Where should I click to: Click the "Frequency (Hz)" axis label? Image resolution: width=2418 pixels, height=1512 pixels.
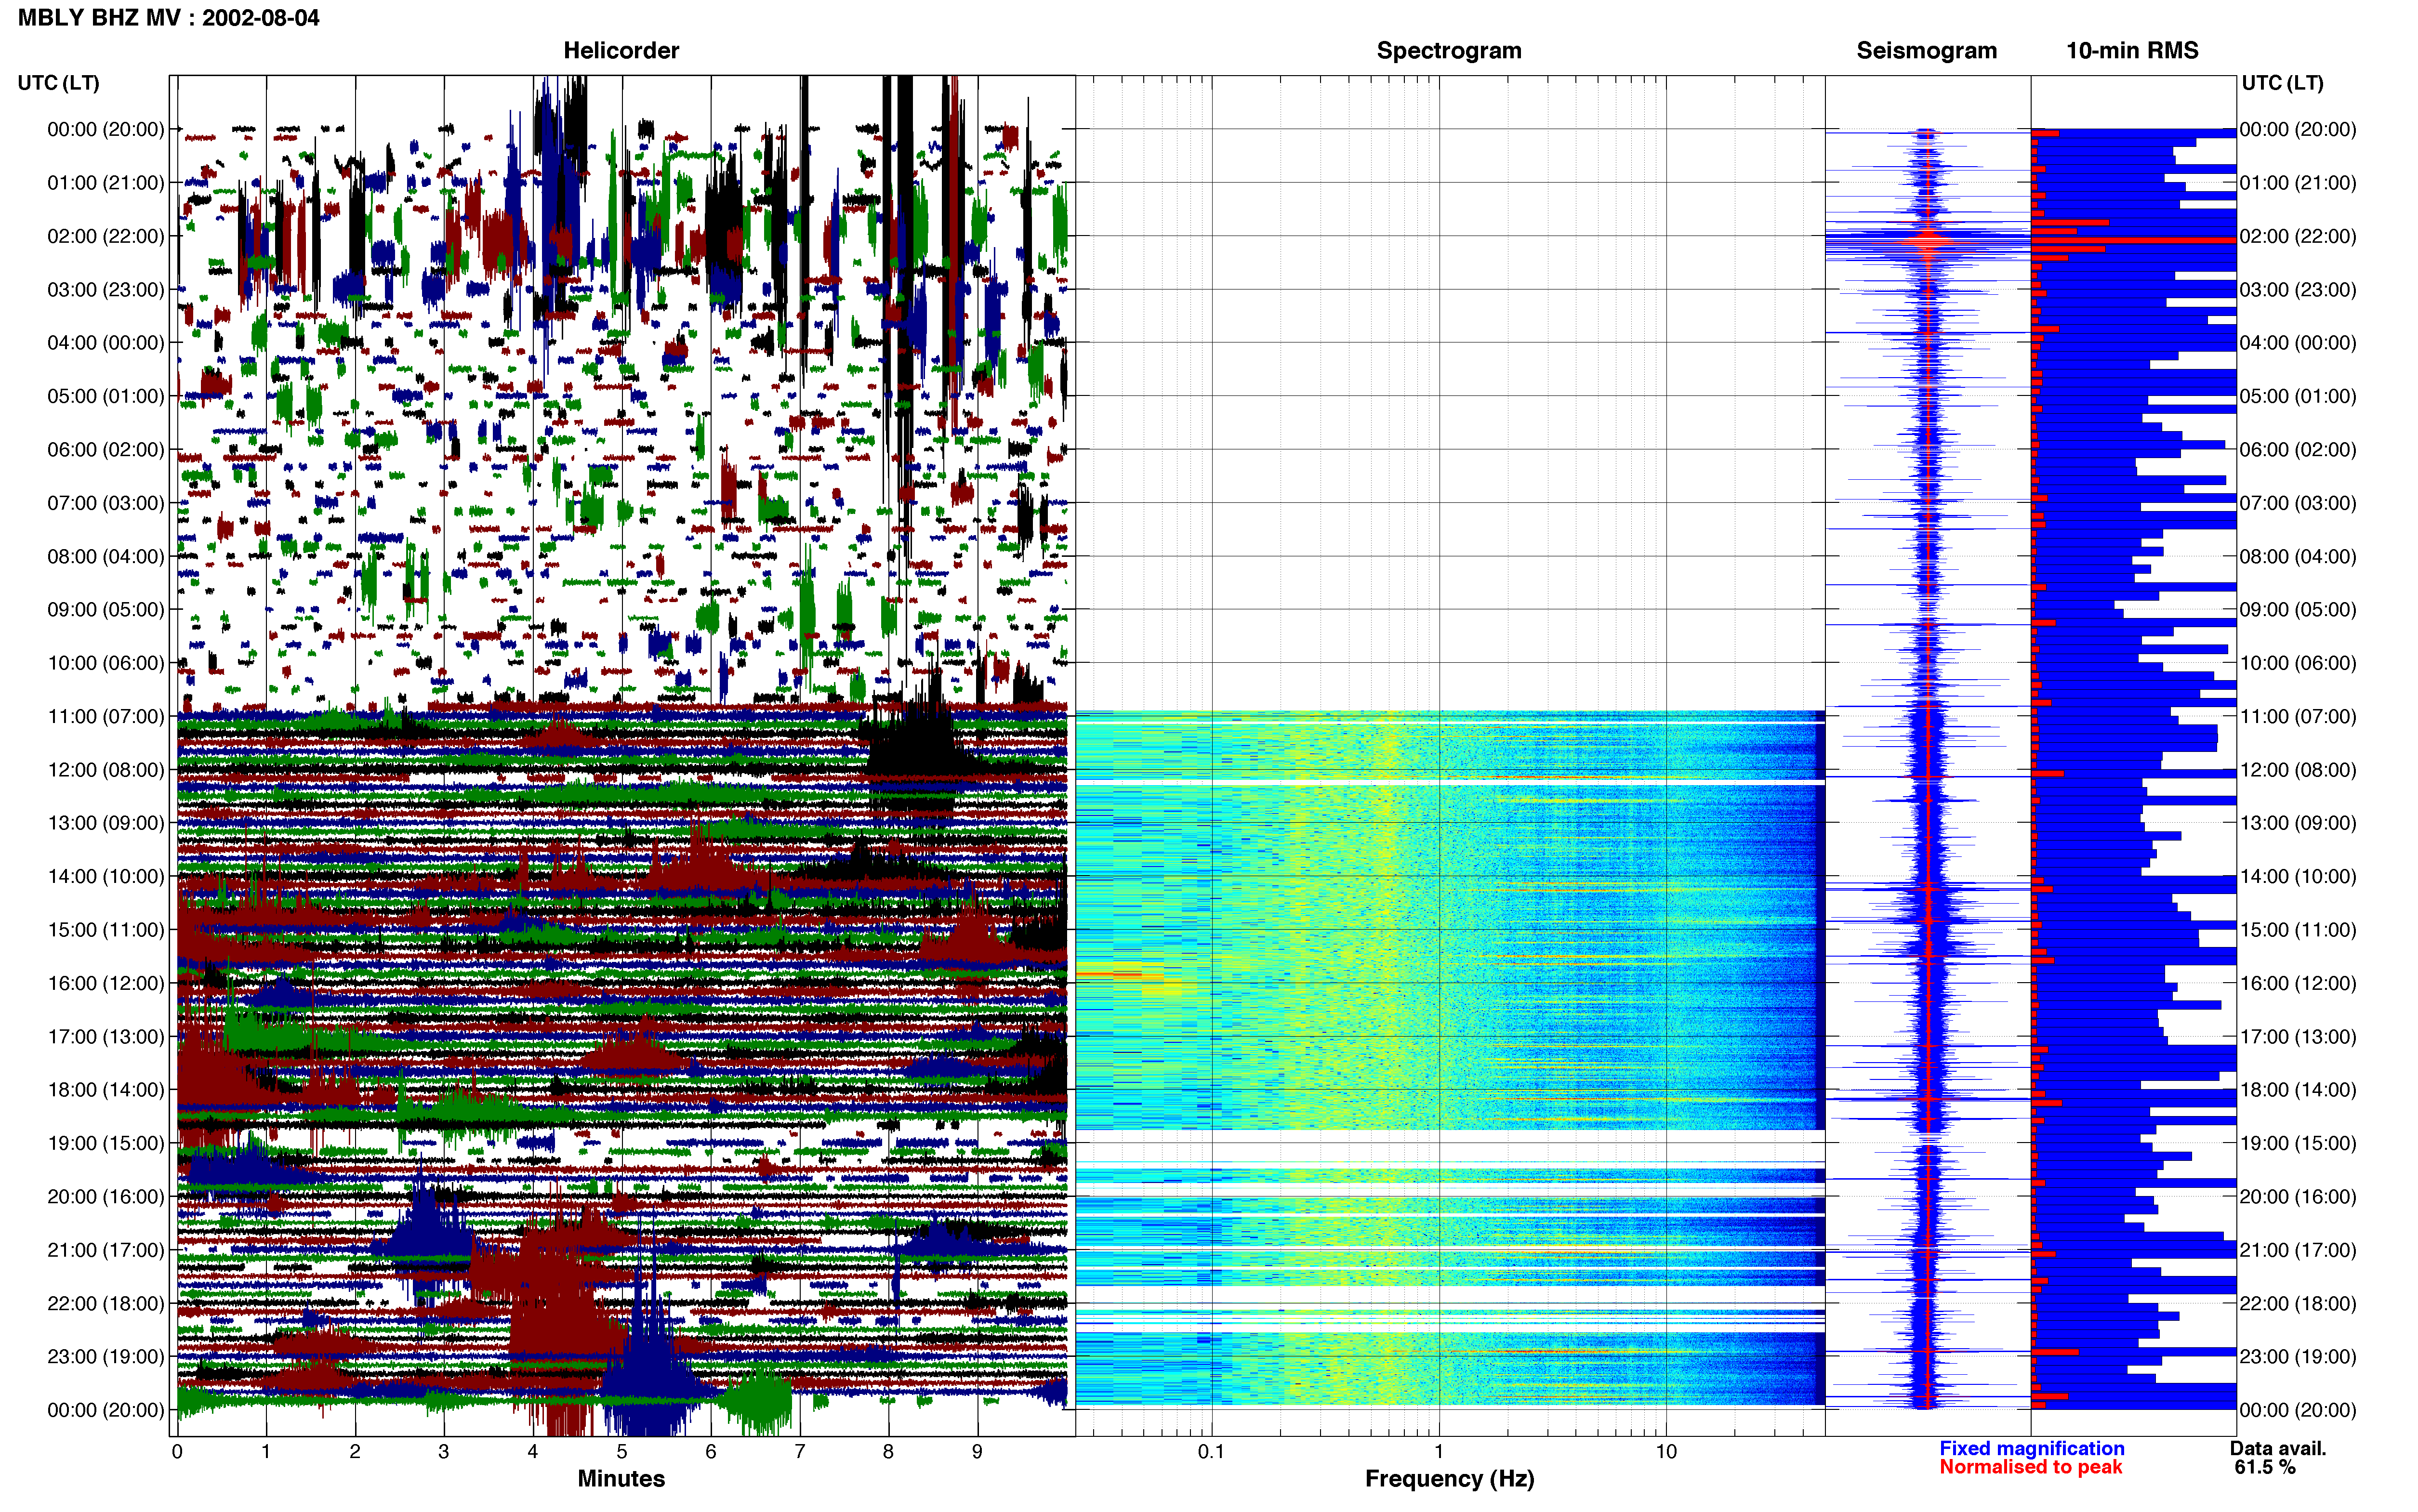click(x=1449, y=1479)
